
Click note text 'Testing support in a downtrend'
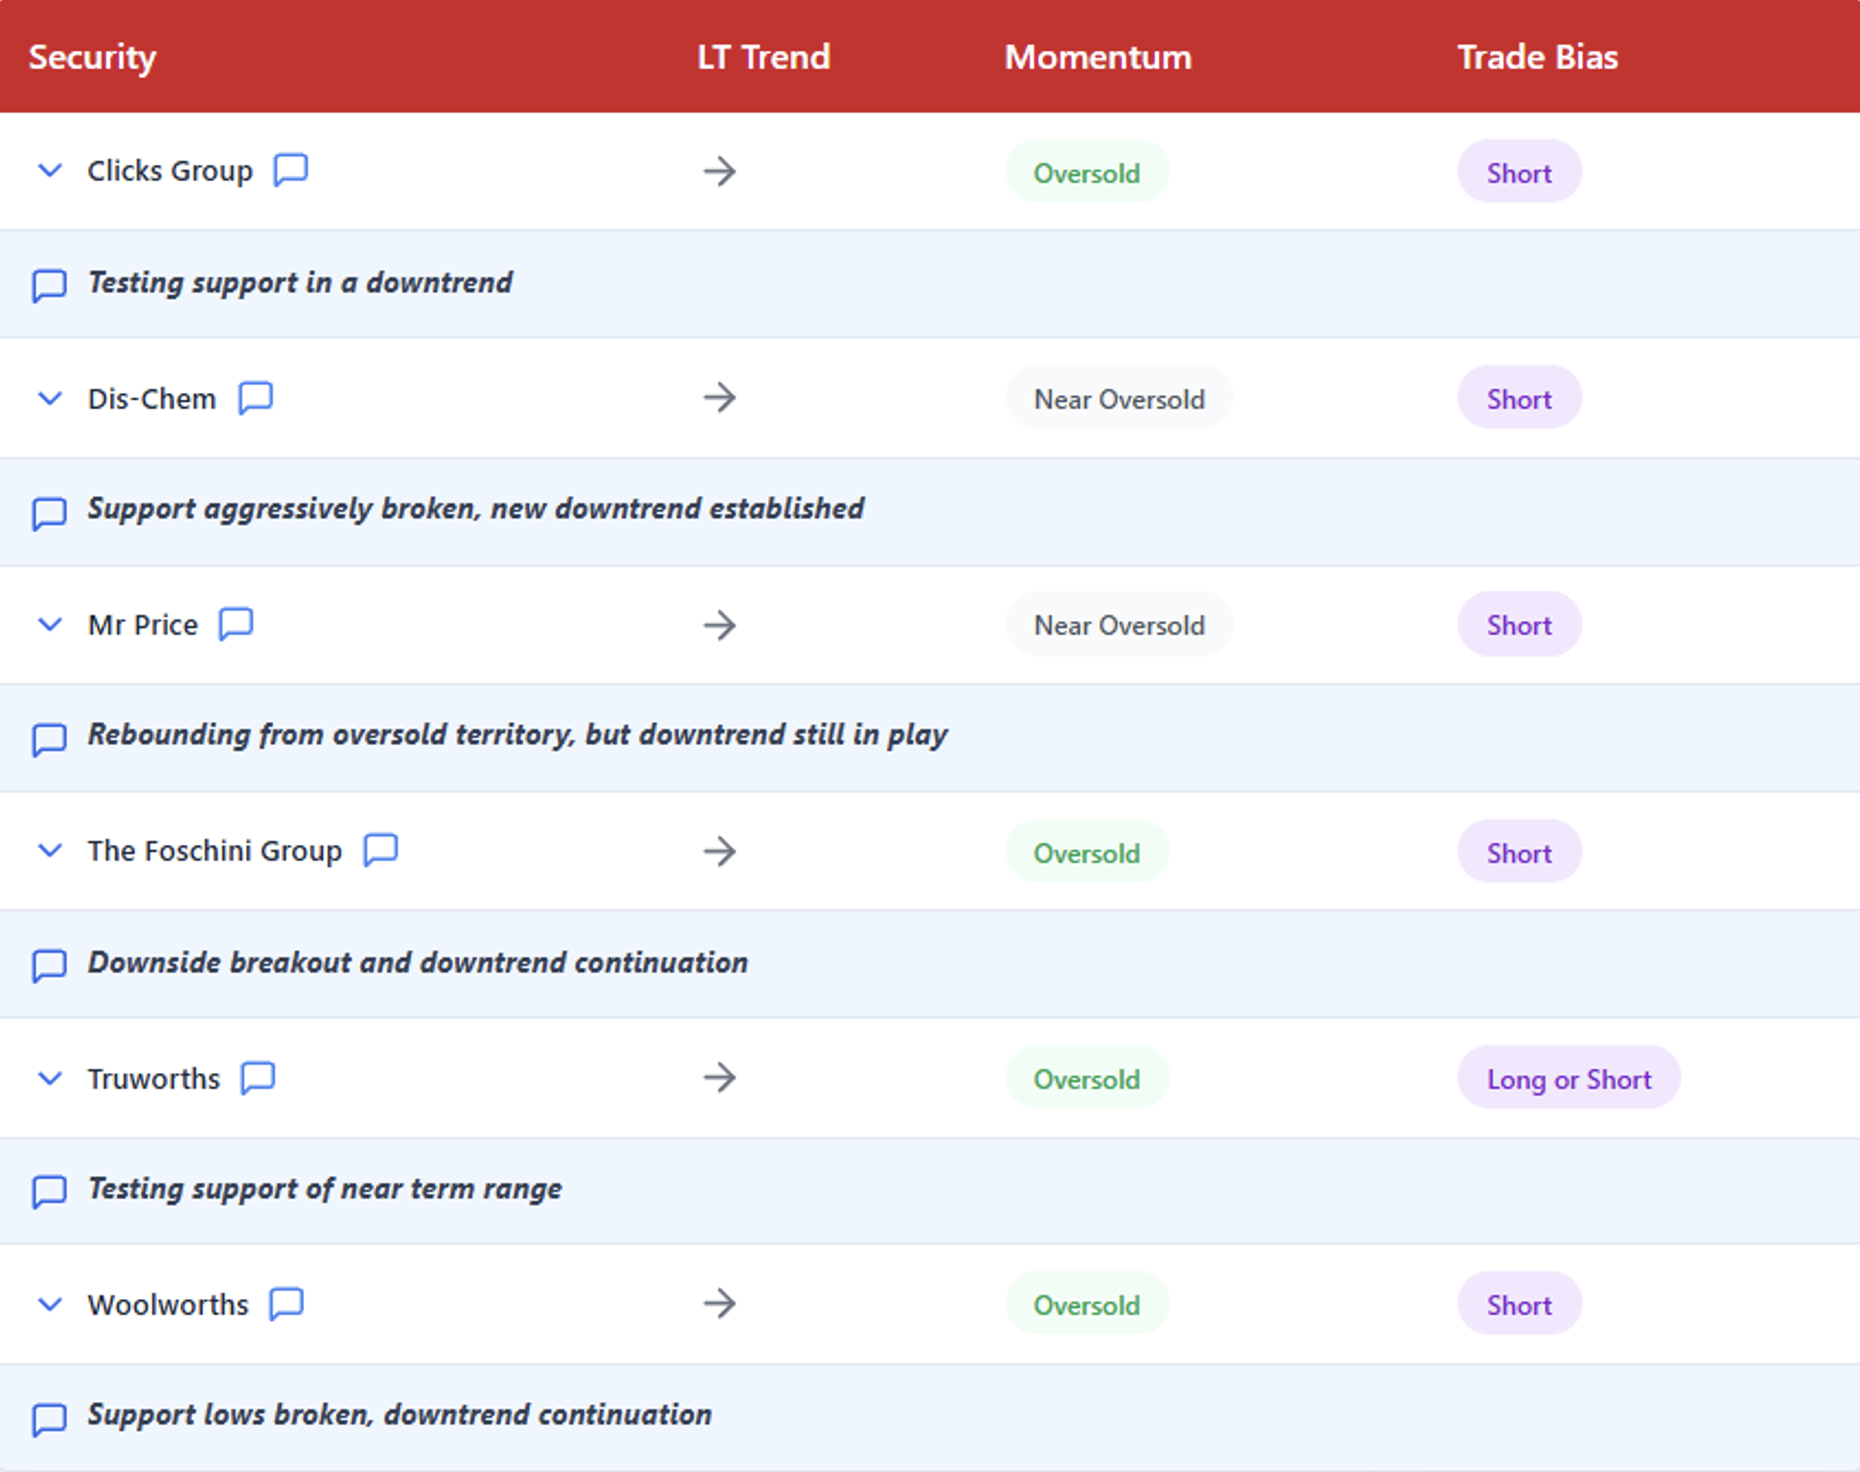300,283
